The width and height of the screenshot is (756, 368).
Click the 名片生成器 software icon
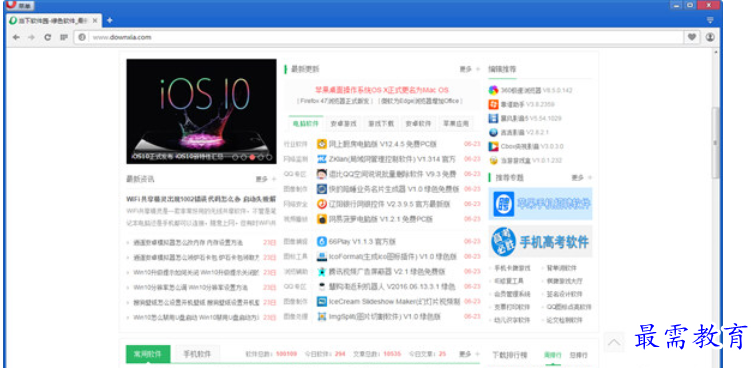[x=322, y=189]
